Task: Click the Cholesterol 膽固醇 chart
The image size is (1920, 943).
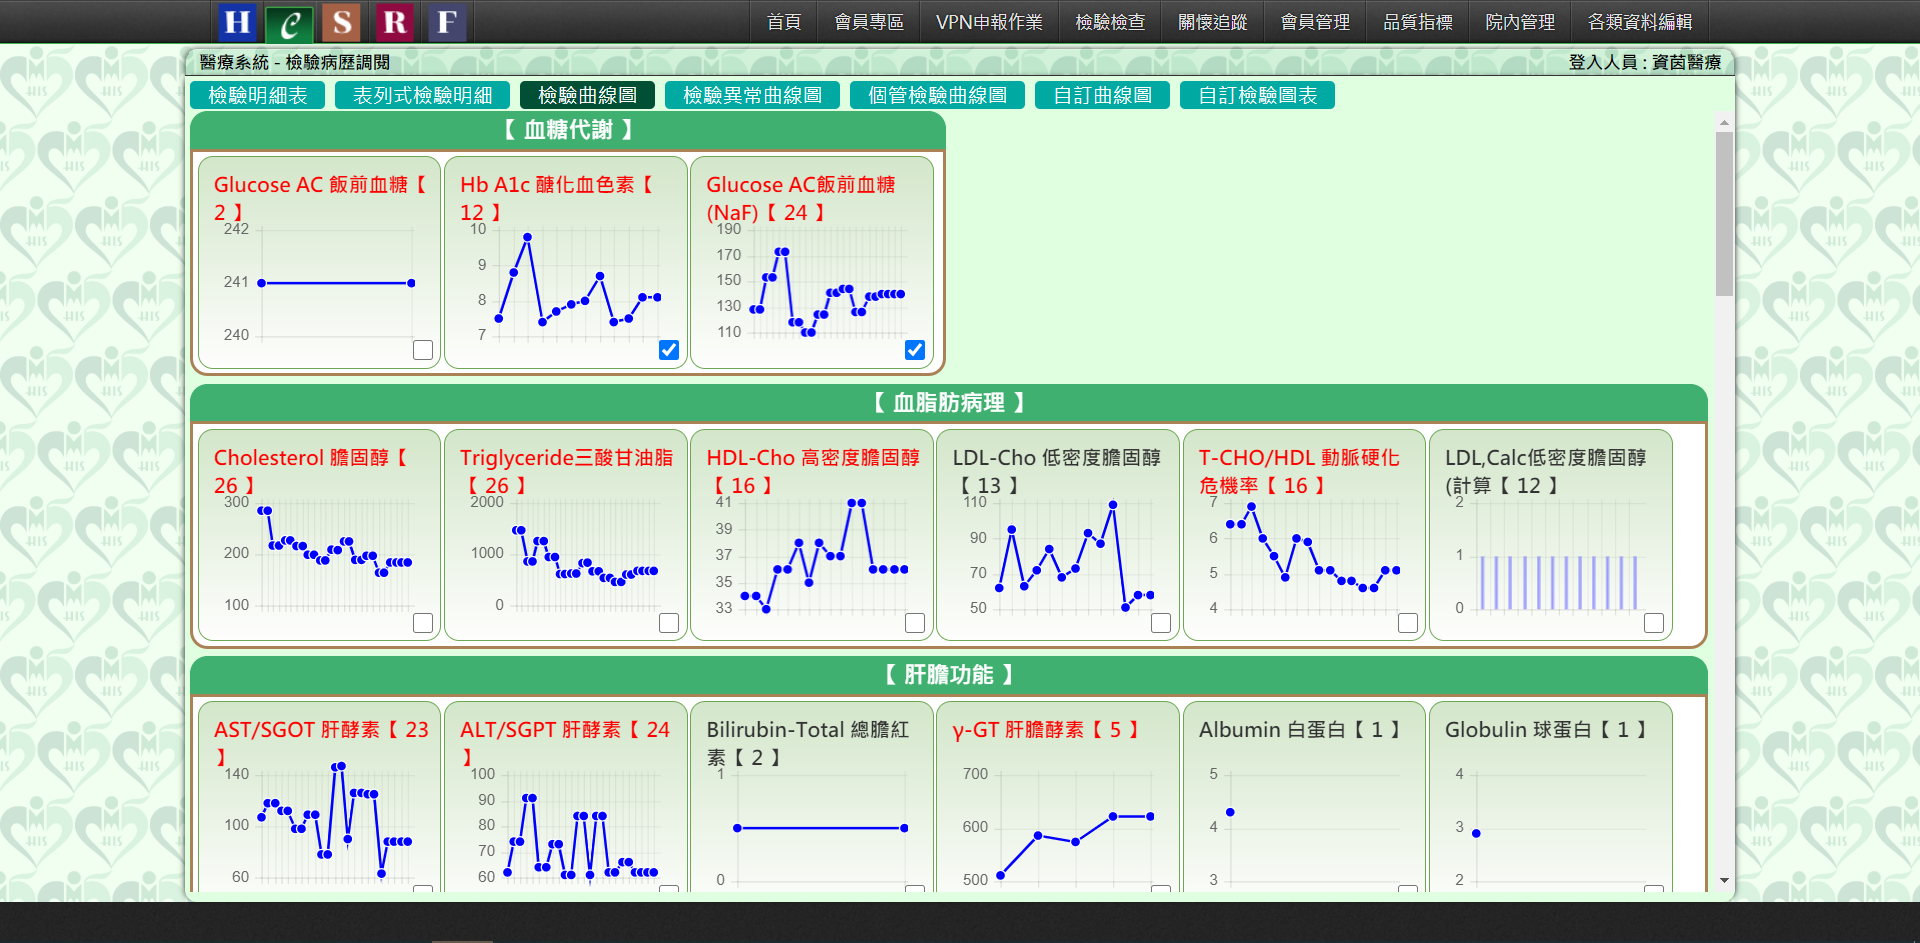Action: pyautogui.click(x=319, y=557)
